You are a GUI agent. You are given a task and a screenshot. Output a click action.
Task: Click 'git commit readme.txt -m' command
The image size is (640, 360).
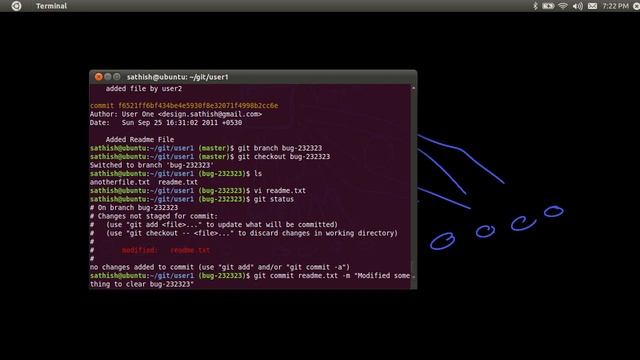tap(332, 276)
